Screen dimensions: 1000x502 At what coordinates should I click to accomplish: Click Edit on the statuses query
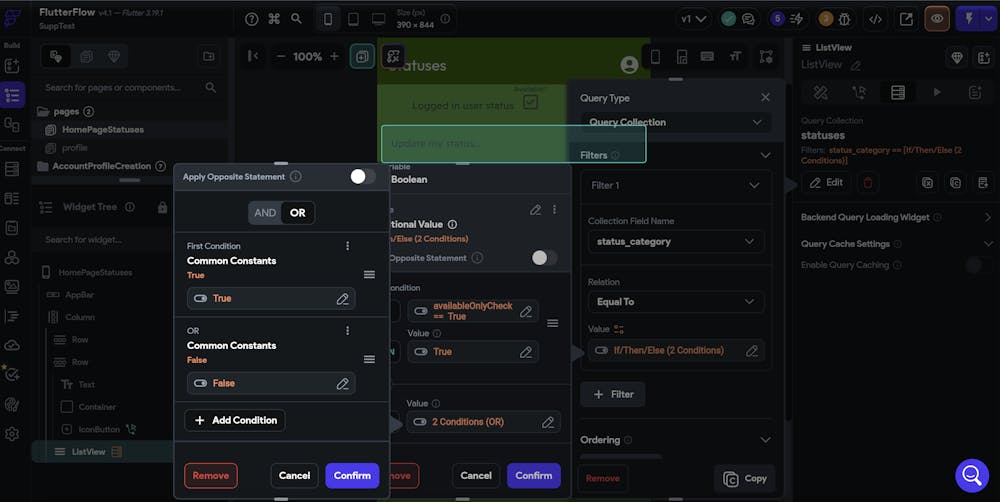(827, 182)
